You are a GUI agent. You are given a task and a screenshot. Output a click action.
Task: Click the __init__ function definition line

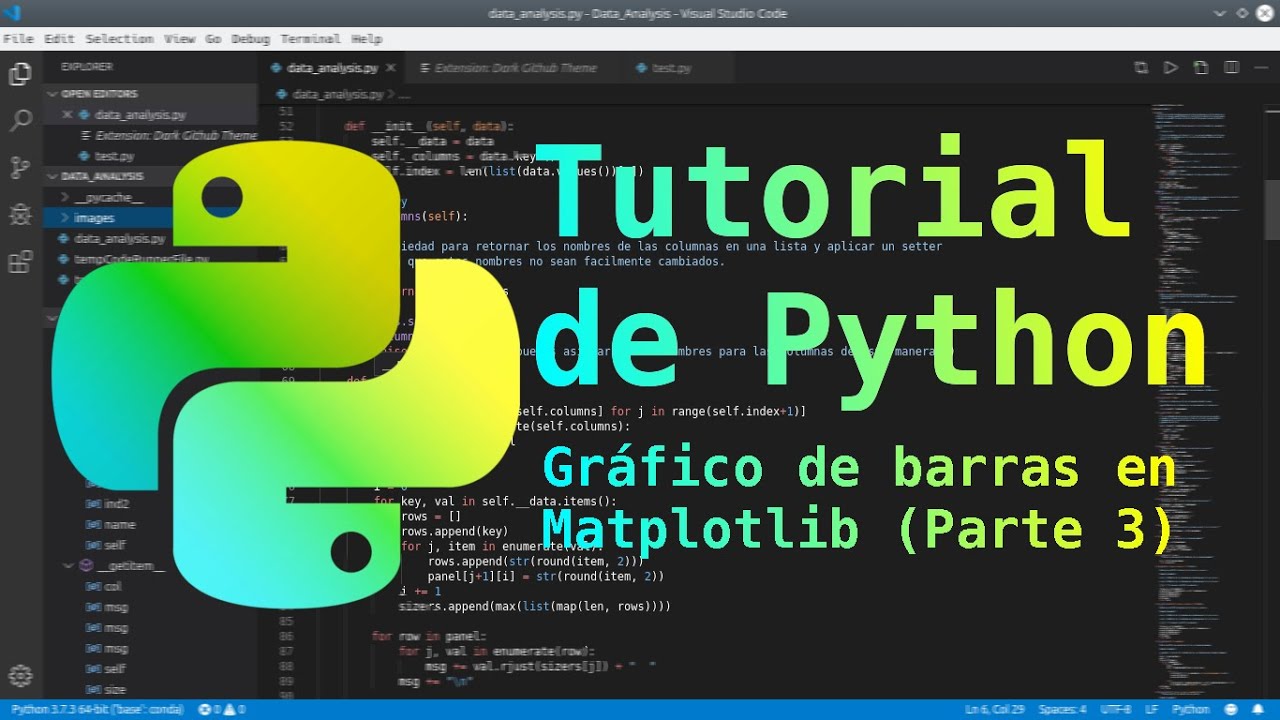(428, 127)
